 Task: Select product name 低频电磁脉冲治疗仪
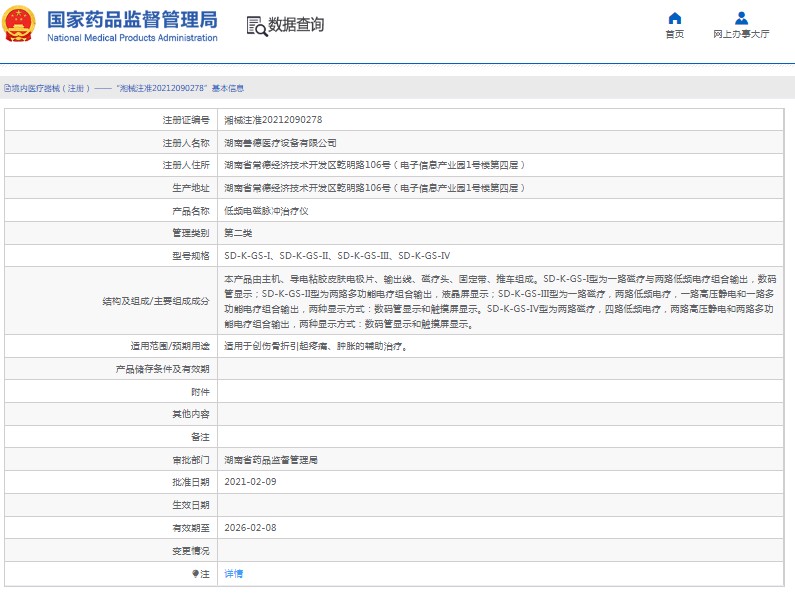point(266,211)
